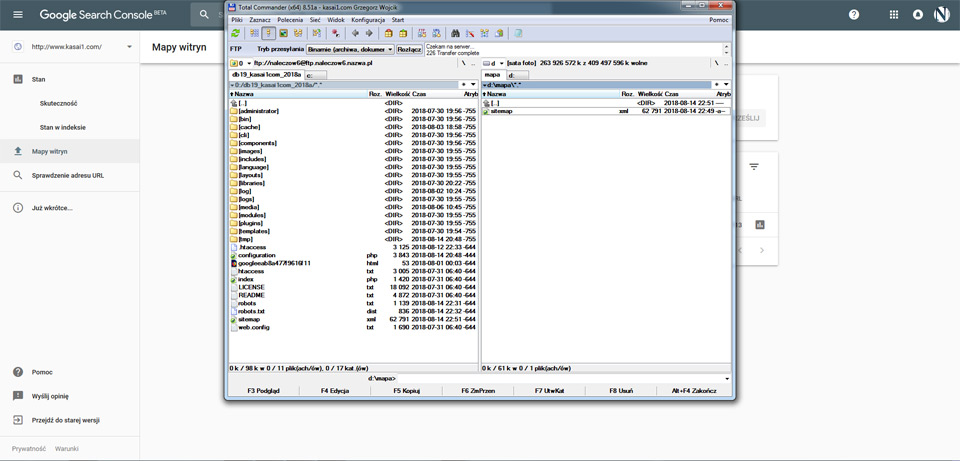
Task: Click the search icon in Search Console header
Action: click(204, 15)
